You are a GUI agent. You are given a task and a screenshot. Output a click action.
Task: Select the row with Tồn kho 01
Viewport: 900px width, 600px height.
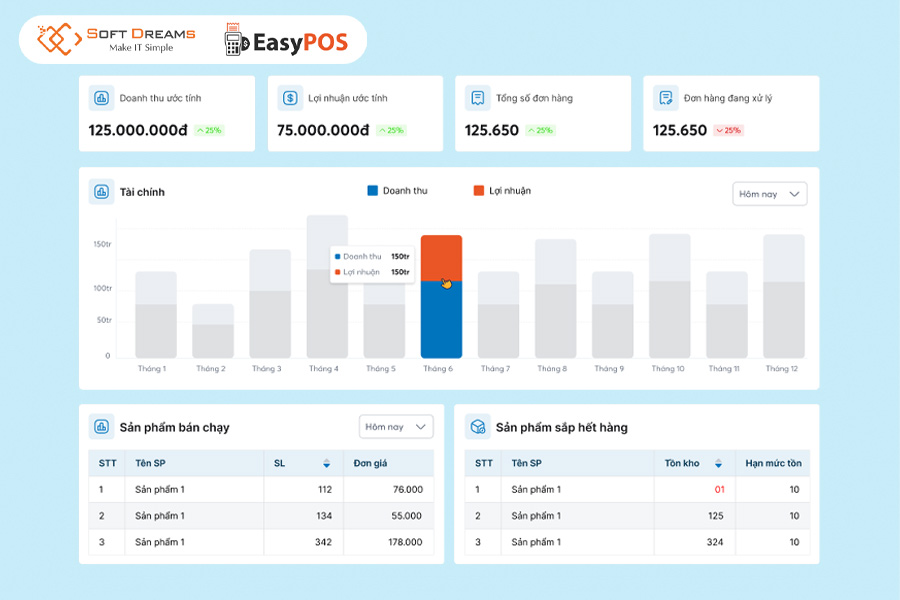point(637,489)
